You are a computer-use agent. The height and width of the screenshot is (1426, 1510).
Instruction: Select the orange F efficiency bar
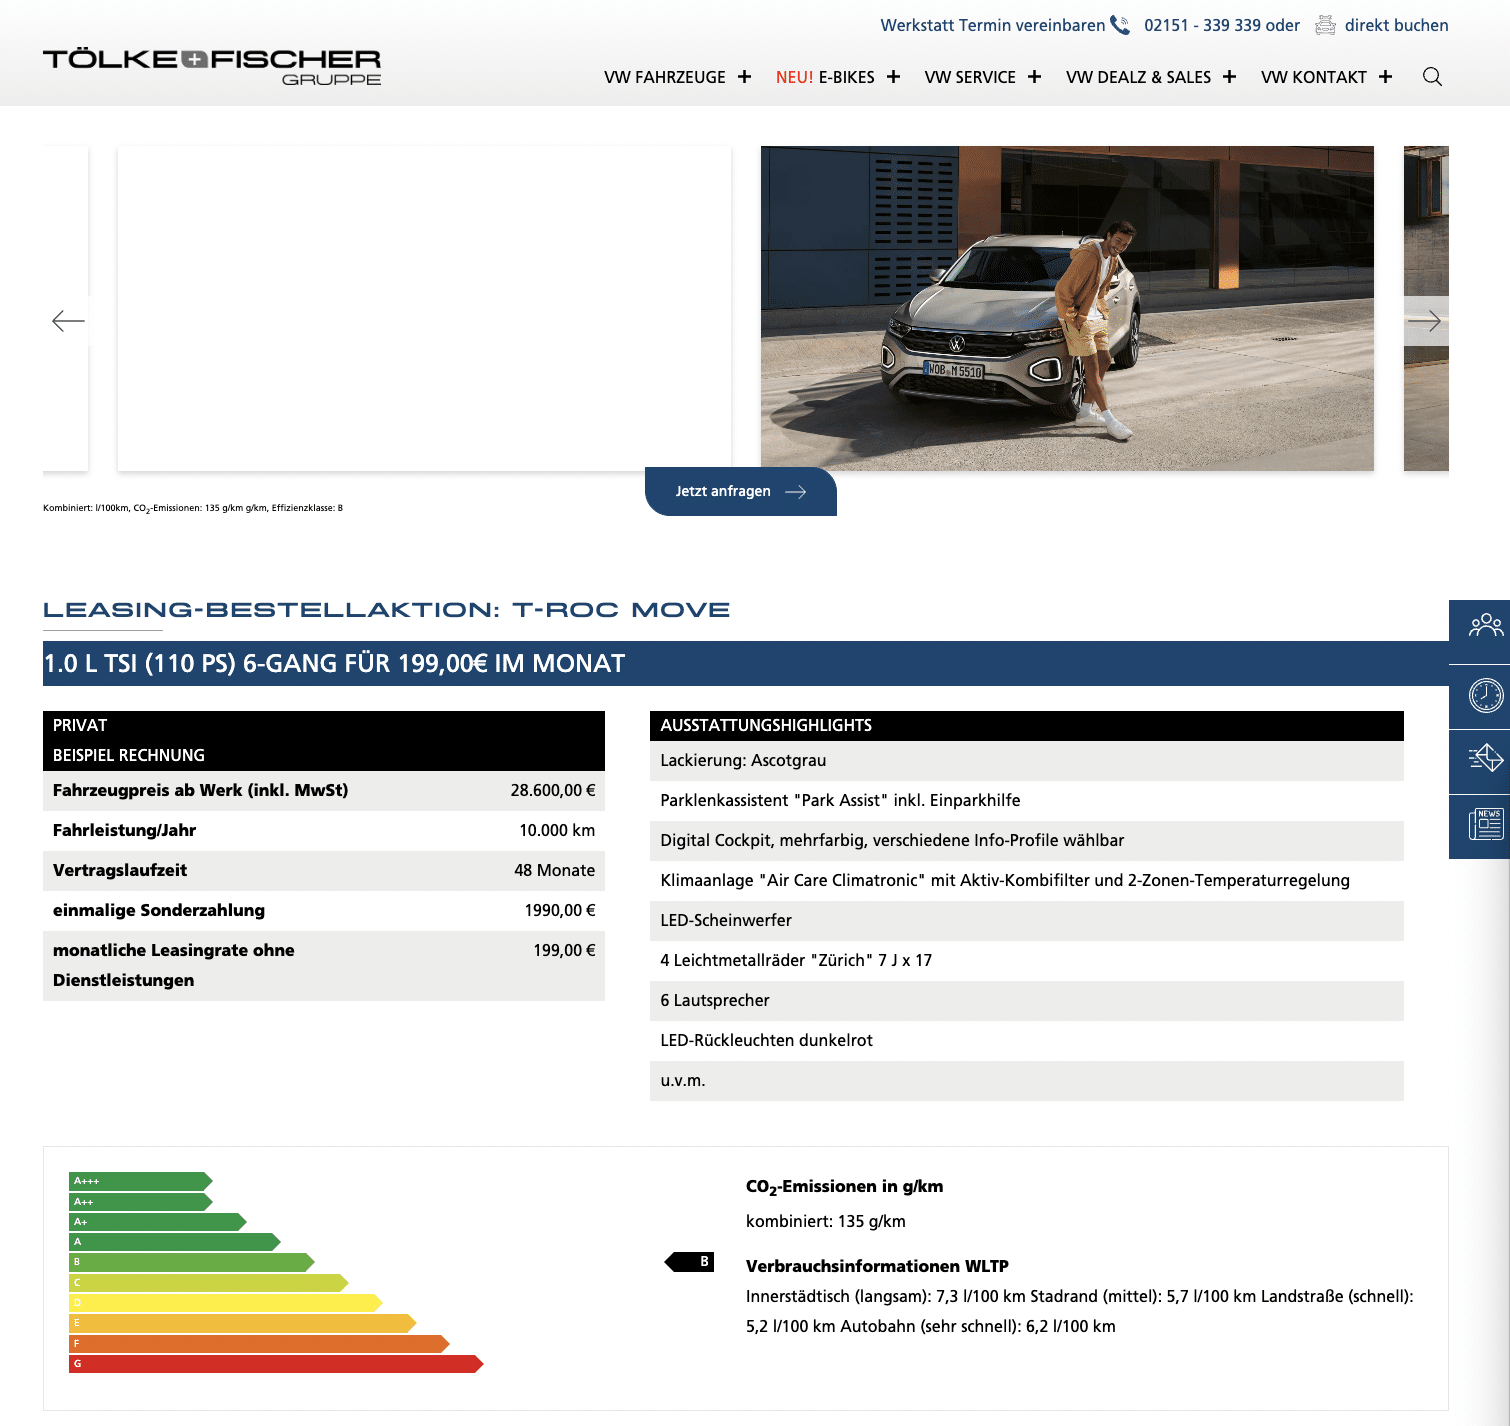259,1344
